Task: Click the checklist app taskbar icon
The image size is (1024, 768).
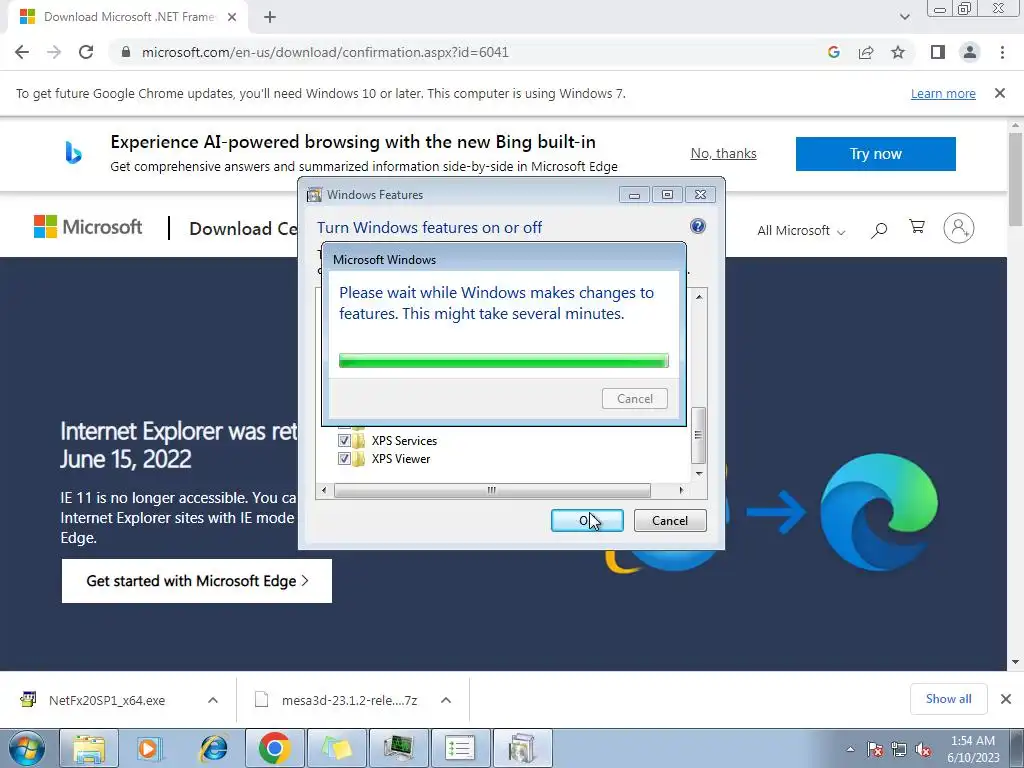Action: click(460, 748)
